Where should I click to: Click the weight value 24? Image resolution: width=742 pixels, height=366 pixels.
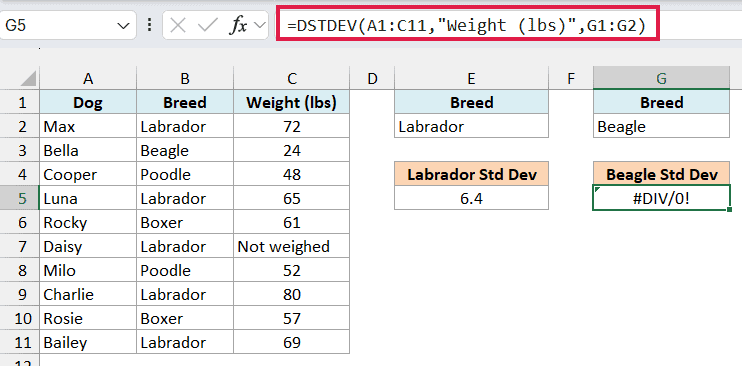click(292, 150)
